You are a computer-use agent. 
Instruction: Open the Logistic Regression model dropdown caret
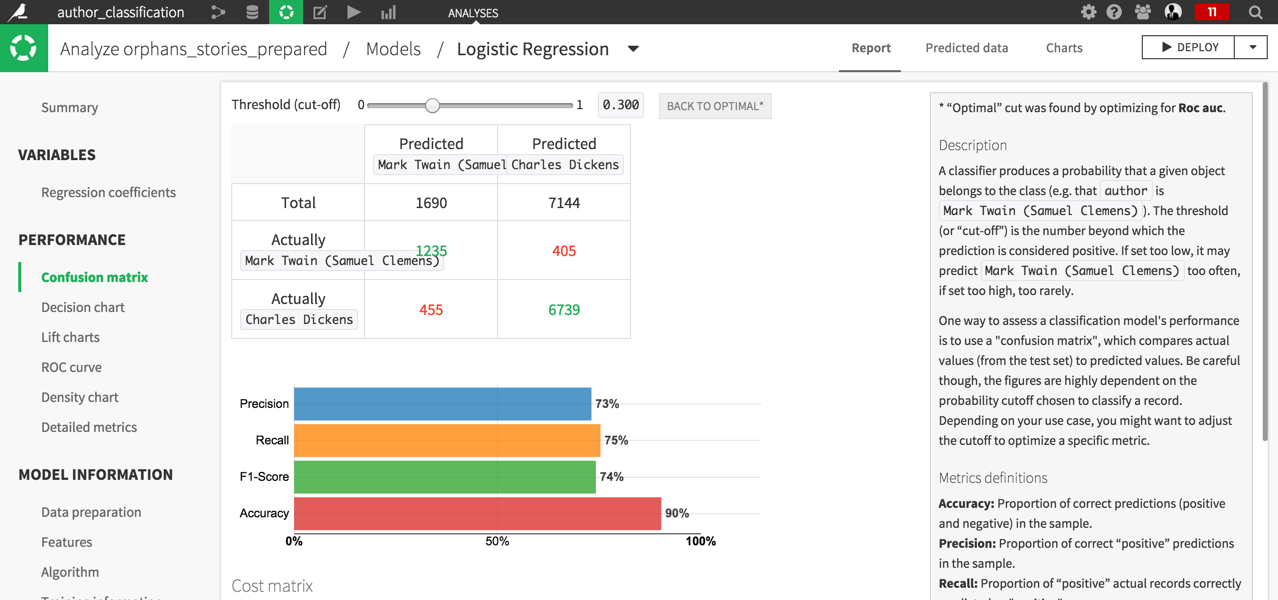633,49
